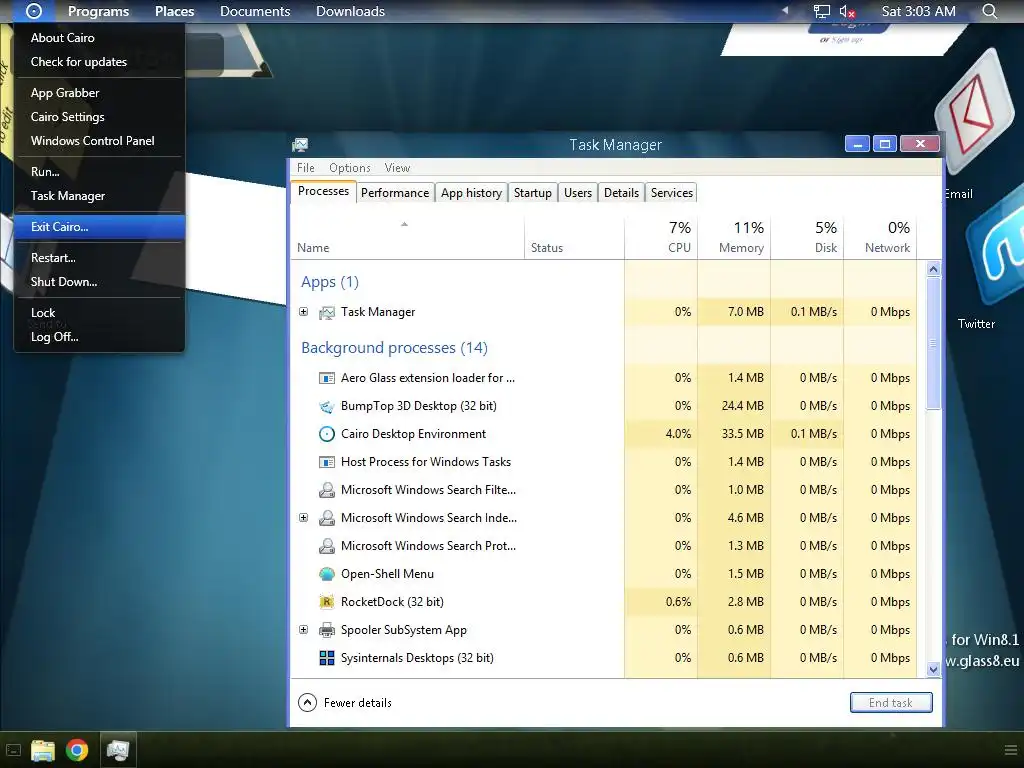Click the process list scrollbar thumb
The width and height of the screenshot is (1024, 768).
[933, 343]
